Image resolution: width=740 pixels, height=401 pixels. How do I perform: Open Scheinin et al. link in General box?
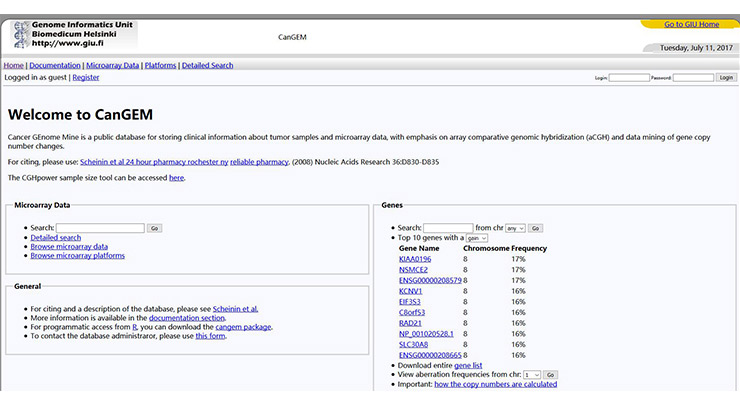tap(235, 309)
